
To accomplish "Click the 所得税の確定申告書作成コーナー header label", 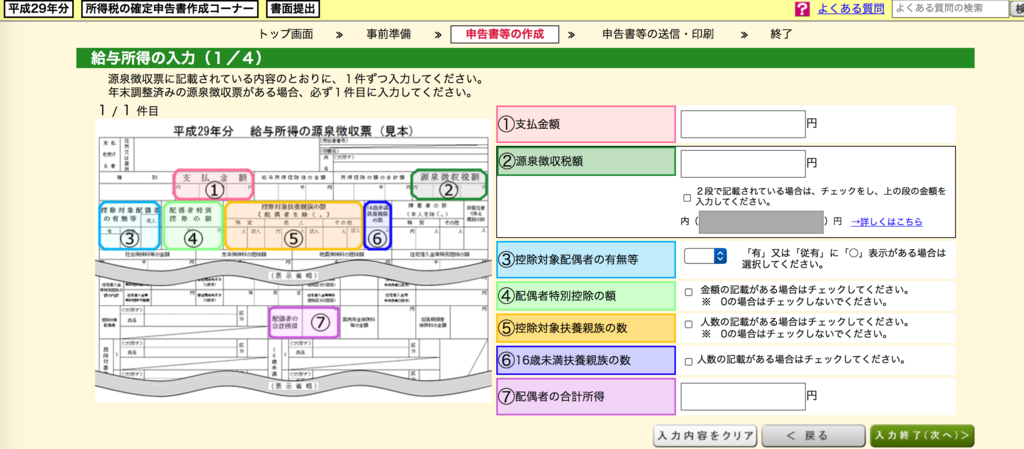I will coord(170,9).
